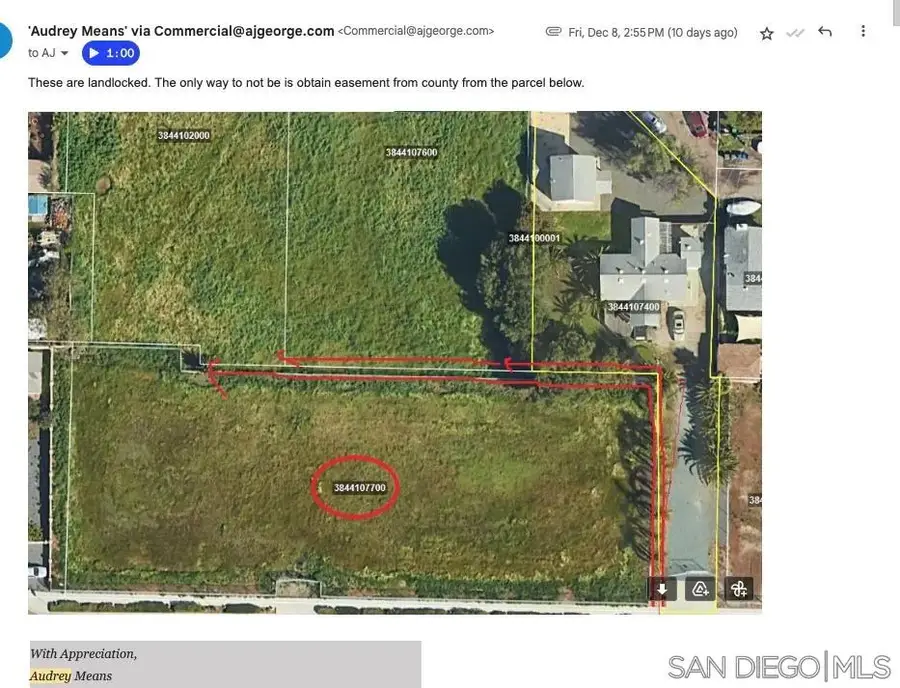900x688 pixels.
Task: Click the double checkmark icon
Action: (794, 32)
